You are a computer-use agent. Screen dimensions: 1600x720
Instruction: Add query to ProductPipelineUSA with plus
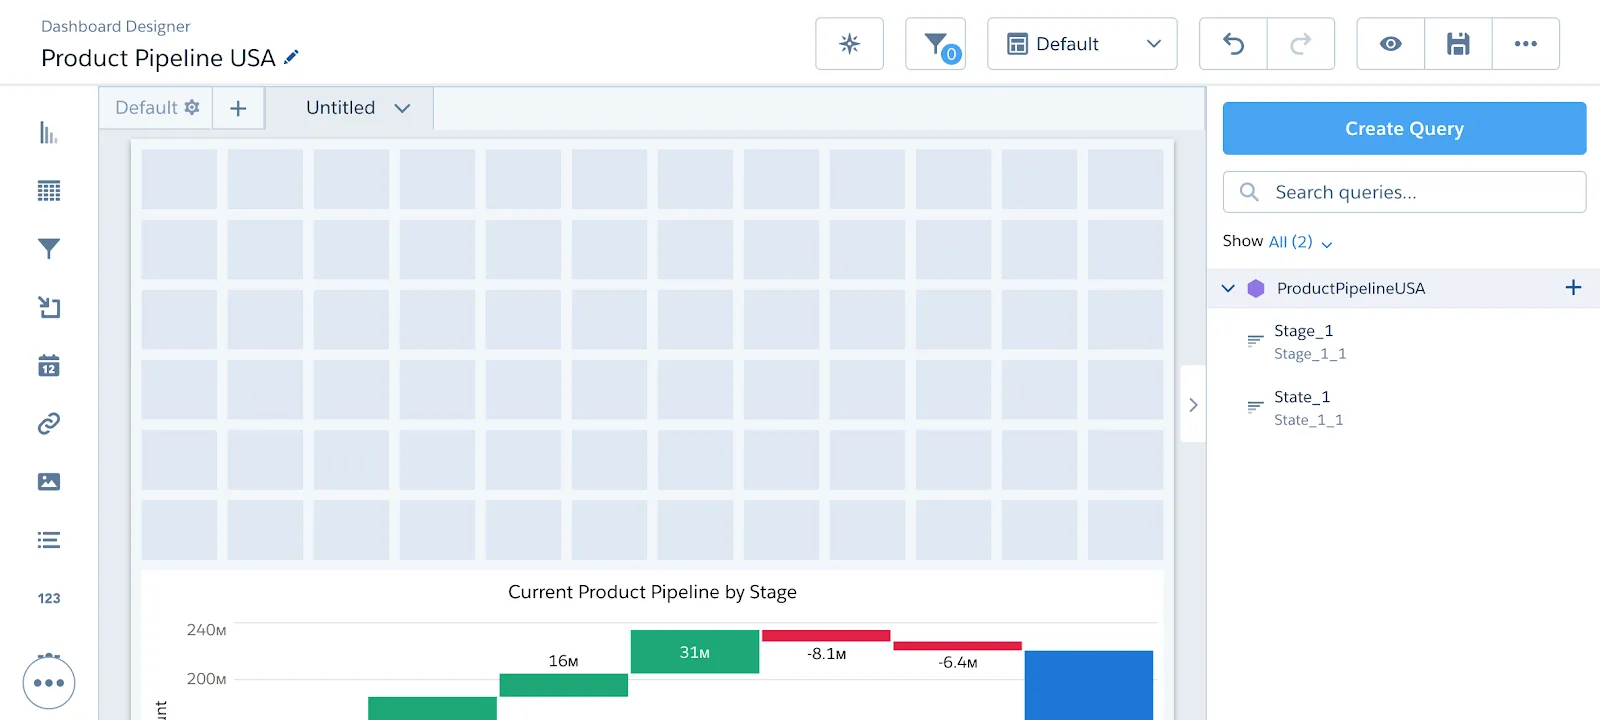1573,288
